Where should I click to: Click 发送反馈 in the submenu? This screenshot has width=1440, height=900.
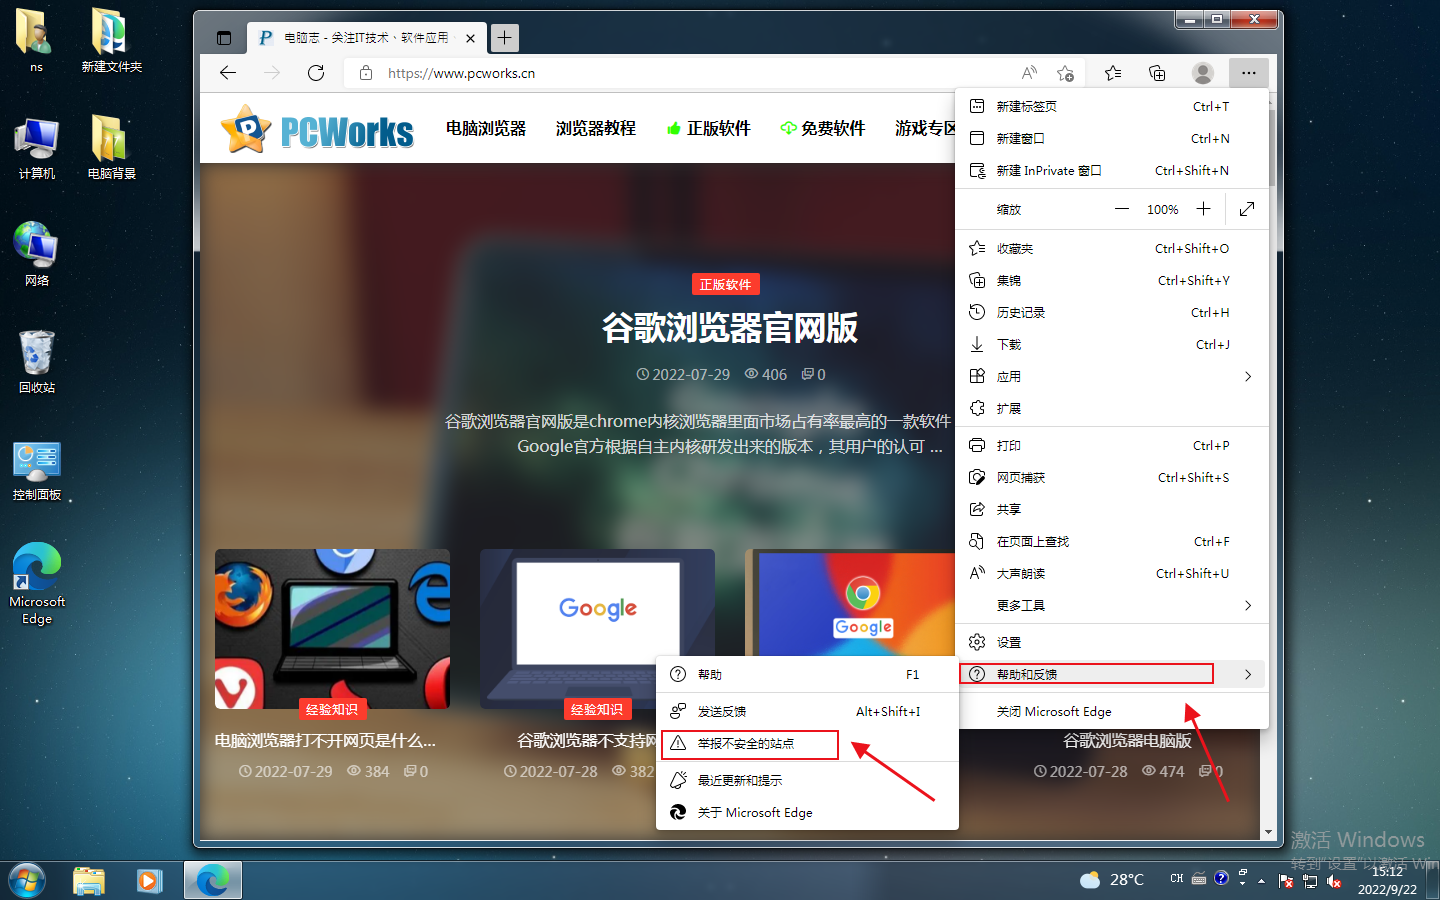tap(807, 711)
